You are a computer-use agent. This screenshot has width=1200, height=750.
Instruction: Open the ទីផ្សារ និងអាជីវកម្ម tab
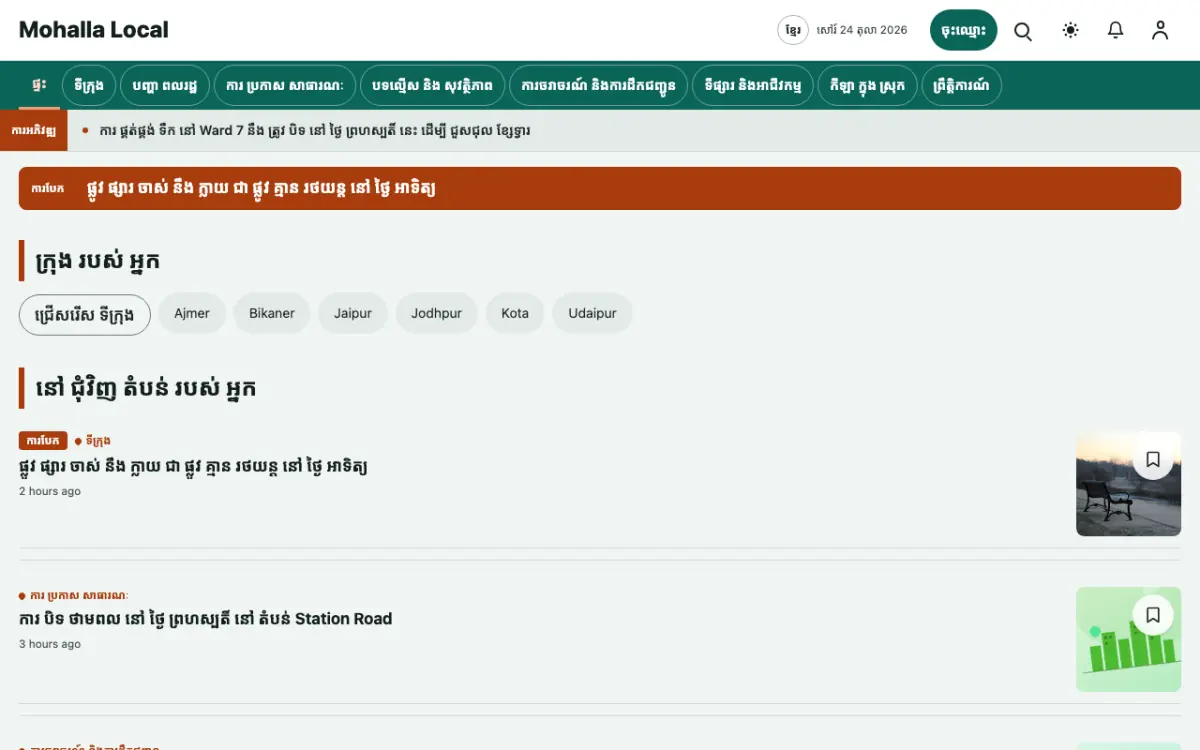click(x=753, y=85)
